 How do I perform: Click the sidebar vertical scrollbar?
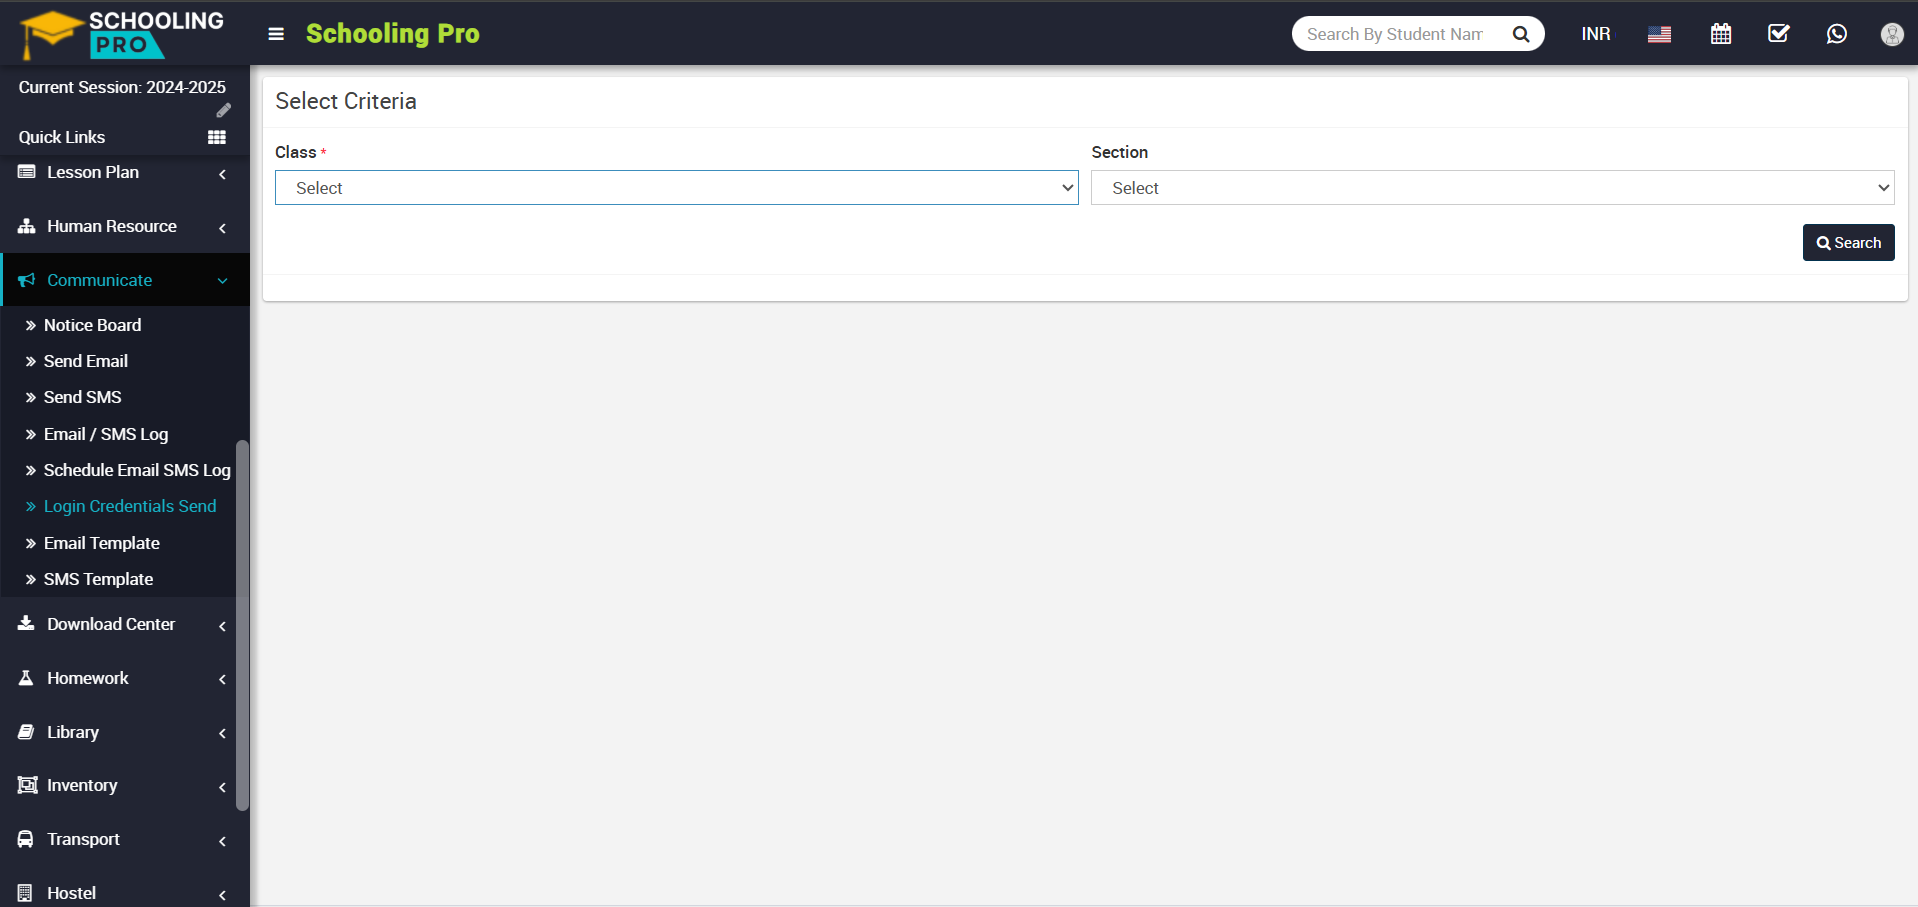pos(242,625)
